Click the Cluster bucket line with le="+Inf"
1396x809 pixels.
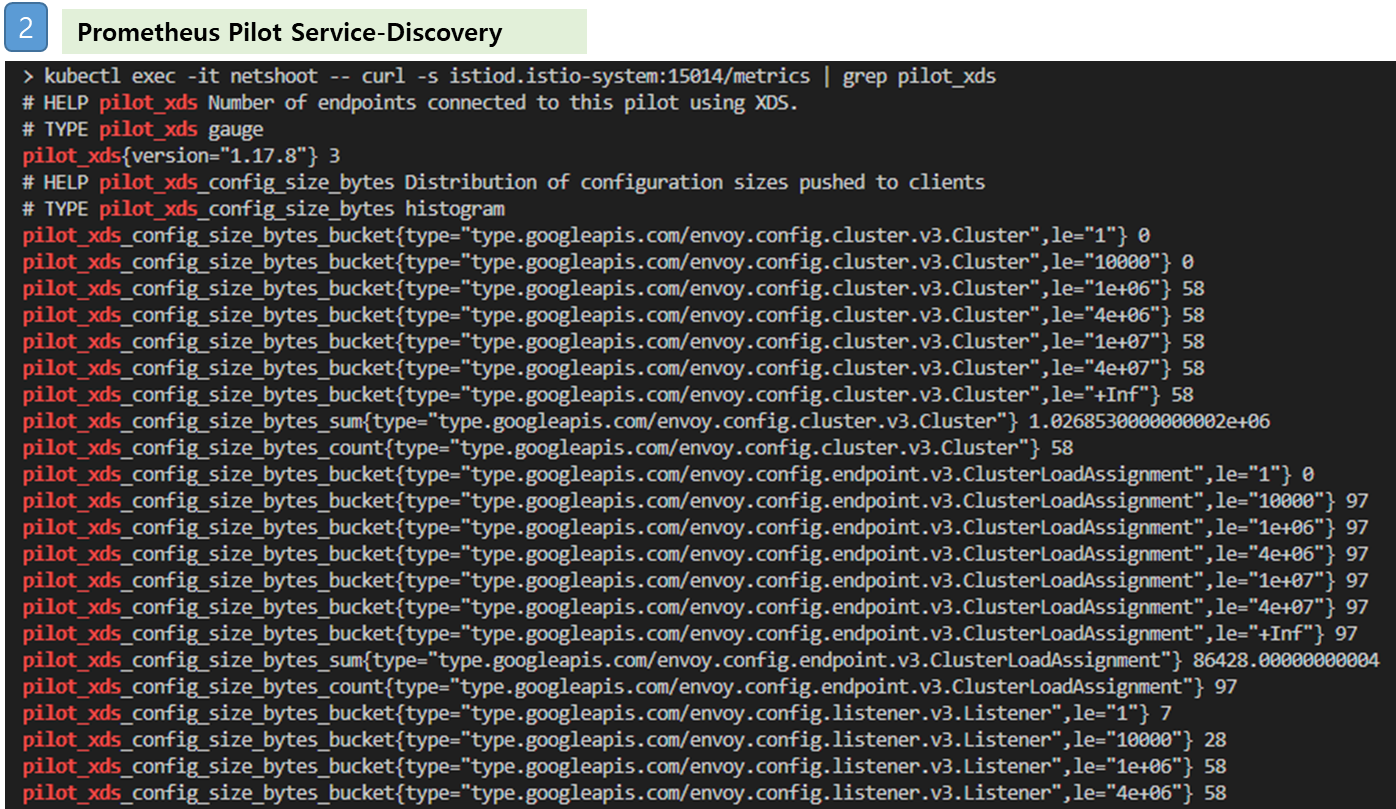point(608,394)
